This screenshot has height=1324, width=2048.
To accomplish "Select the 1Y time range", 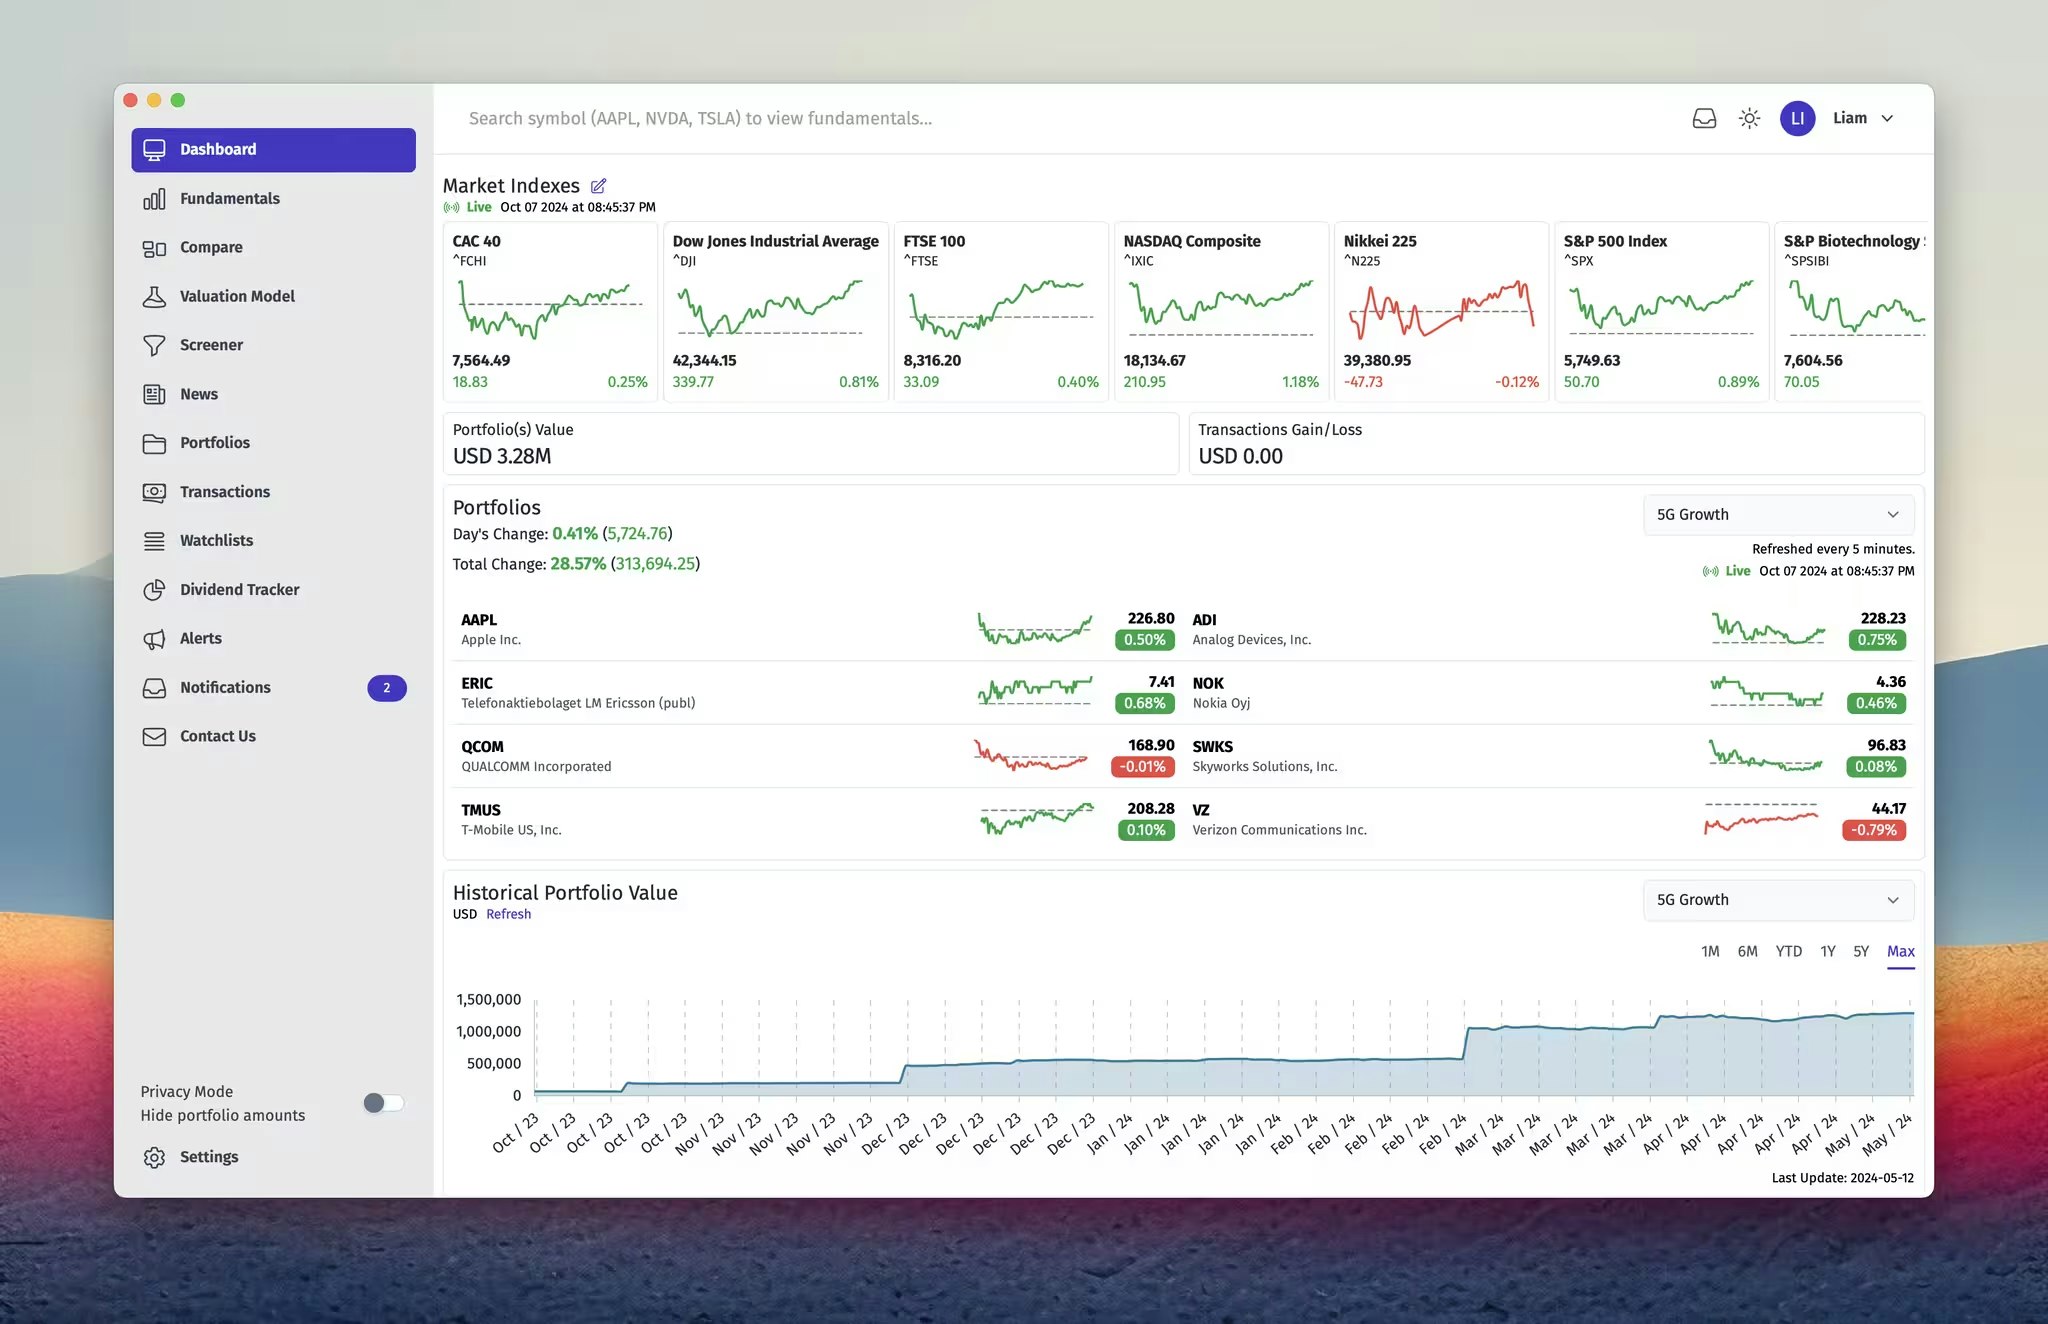I will coord(1828,951).
